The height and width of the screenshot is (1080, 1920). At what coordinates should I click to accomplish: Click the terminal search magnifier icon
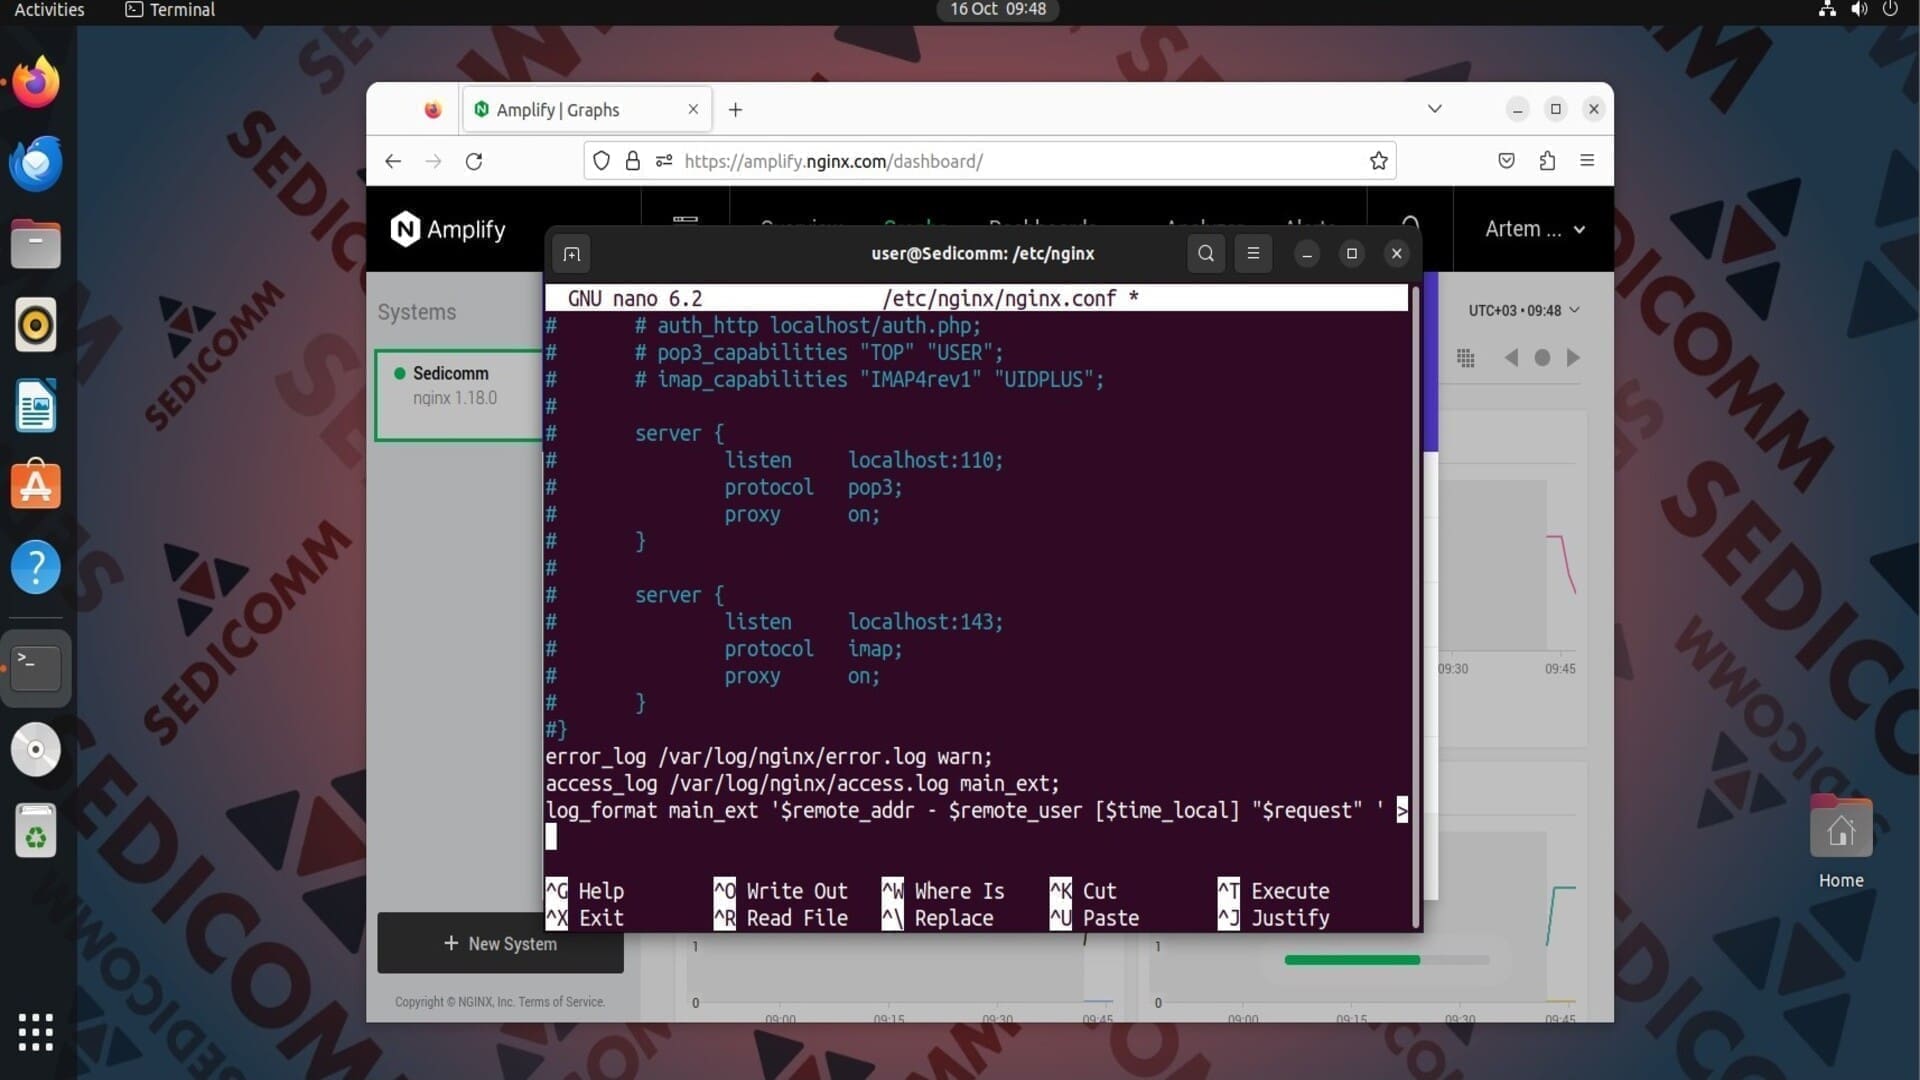click(1206, 254)
